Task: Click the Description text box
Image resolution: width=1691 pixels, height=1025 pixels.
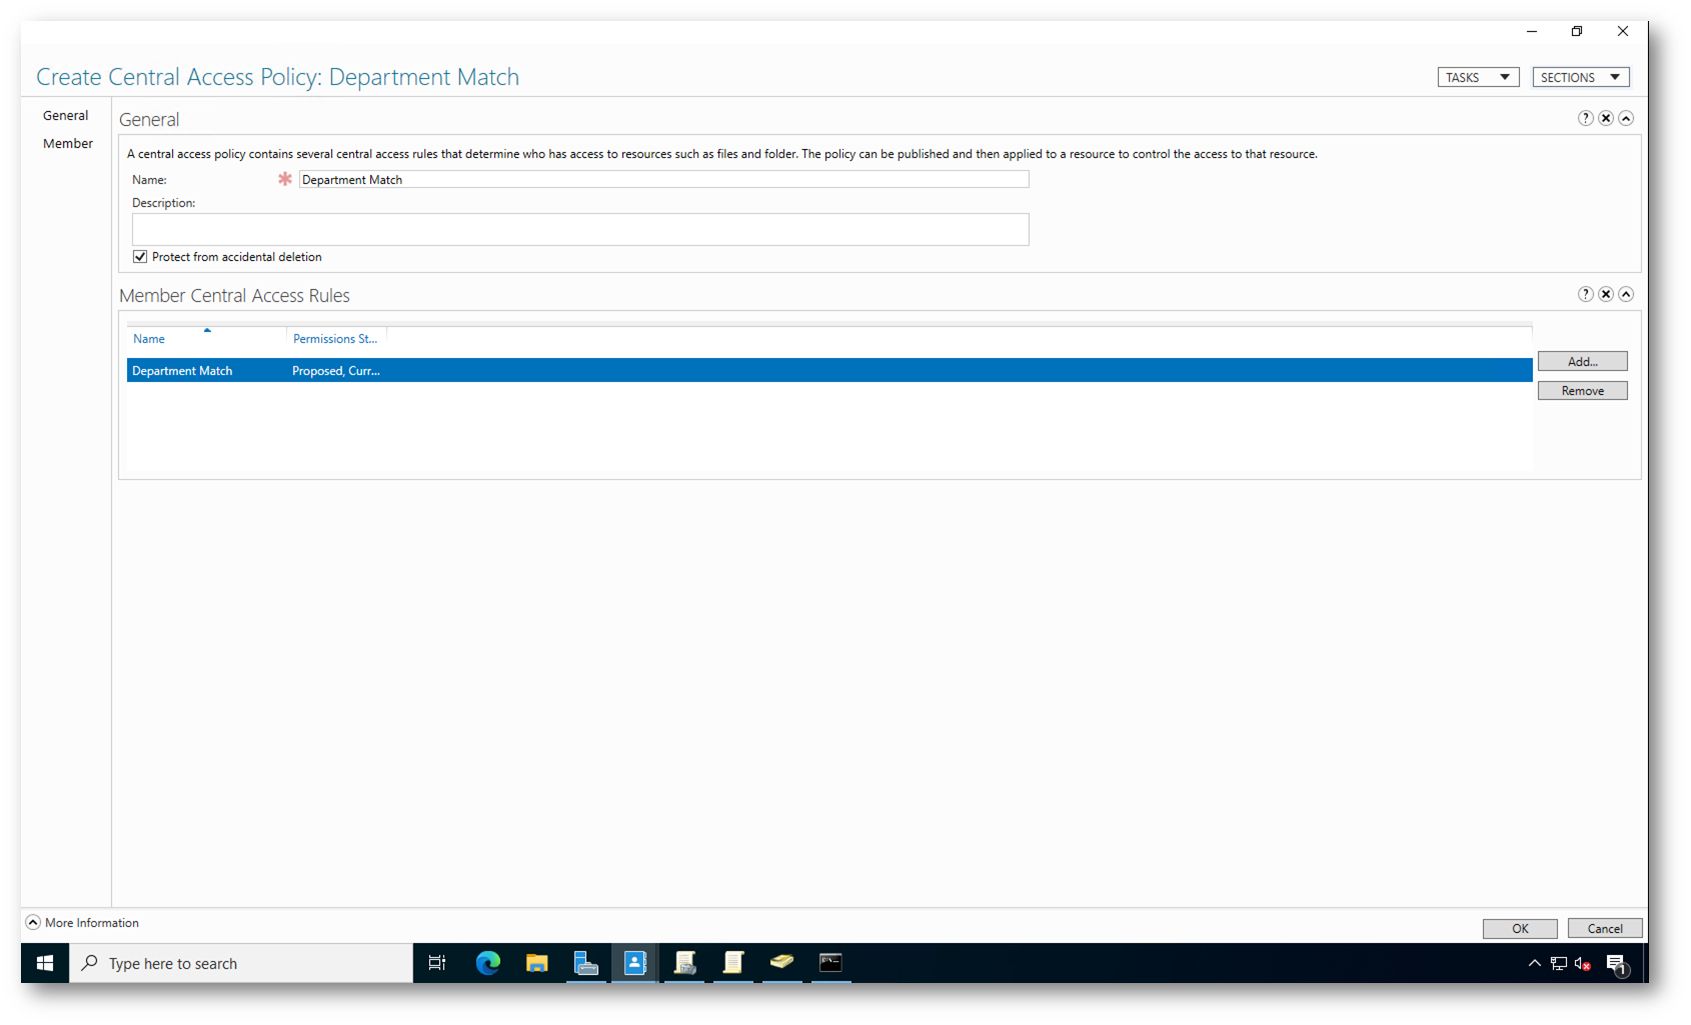Action: point(580,229)
